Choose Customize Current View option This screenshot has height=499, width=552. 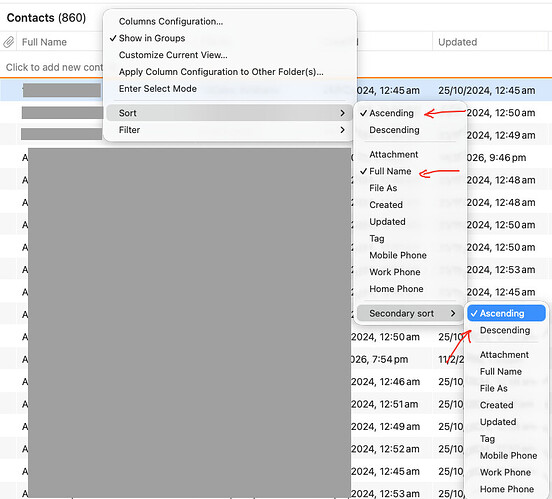173,55
